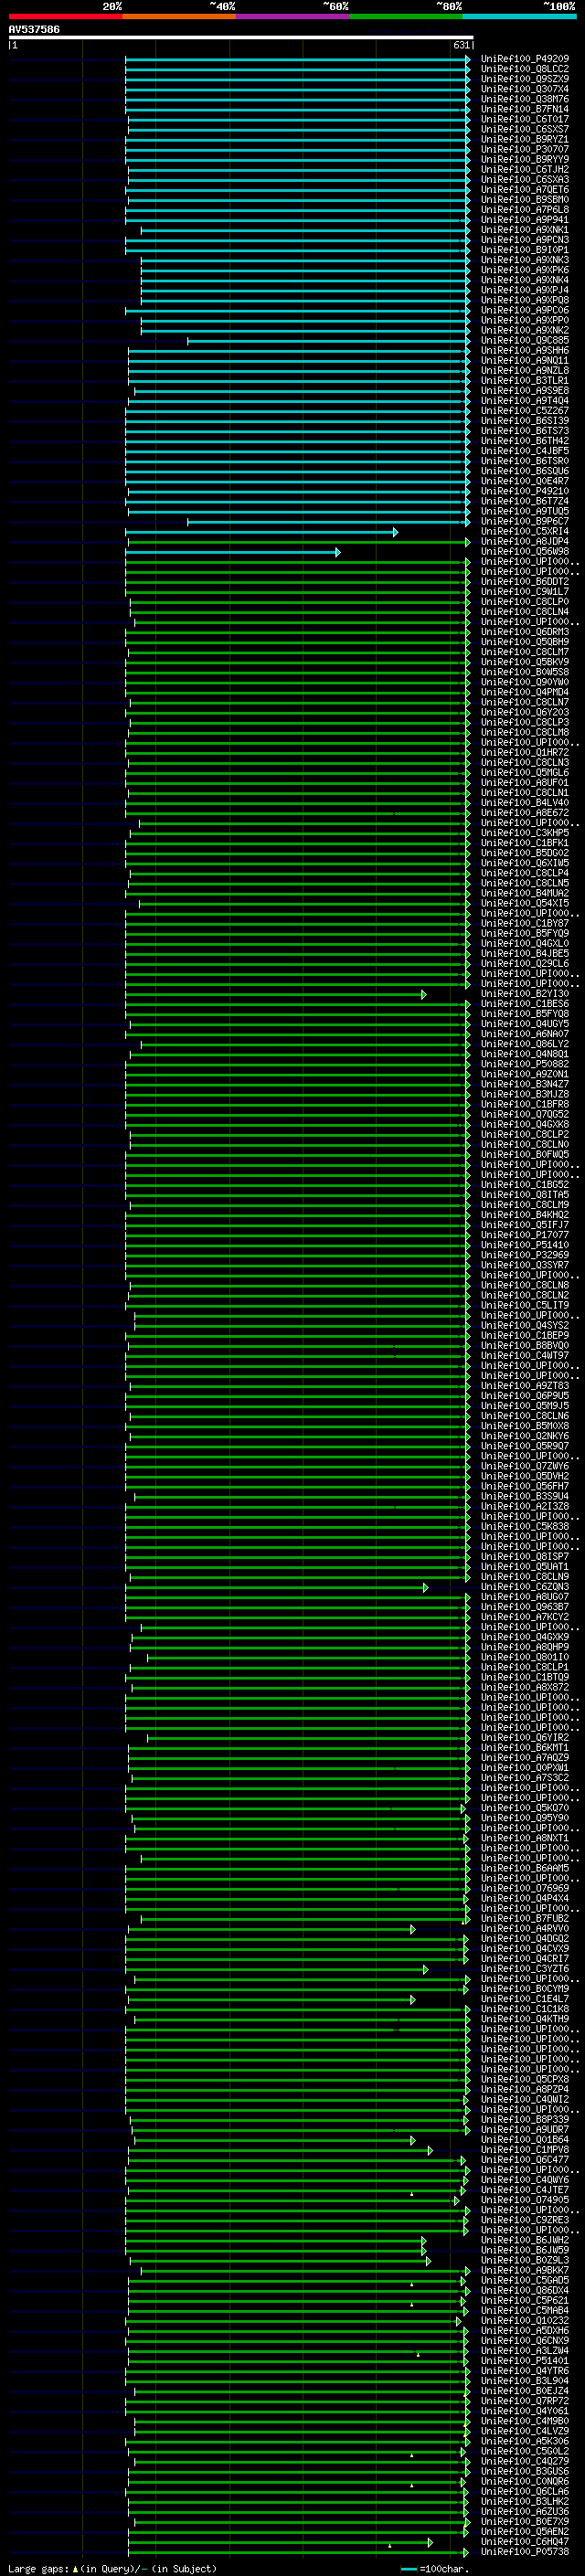
Task: Open hit UniRef100_A9PC06
Action: point(525,310)
